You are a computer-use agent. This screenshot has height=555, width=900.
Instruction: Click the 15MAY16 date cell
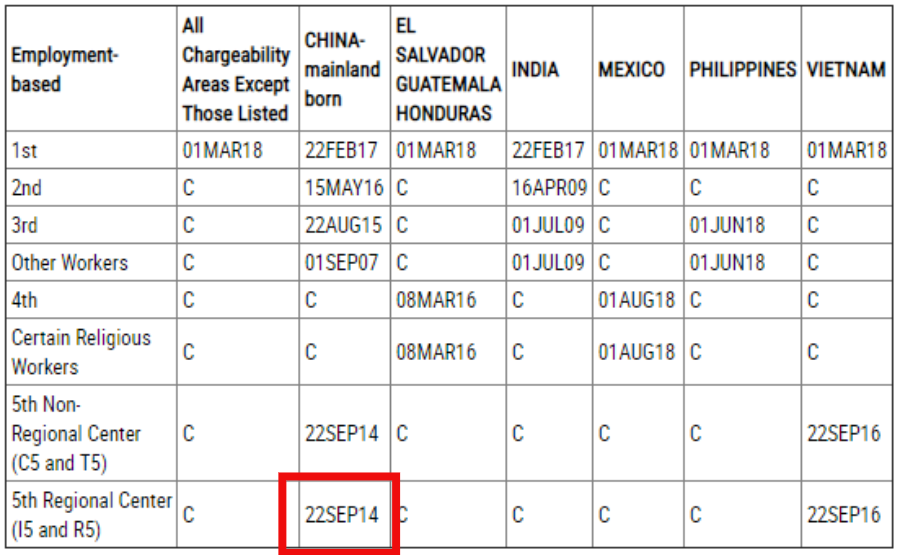tap(341, 188)
